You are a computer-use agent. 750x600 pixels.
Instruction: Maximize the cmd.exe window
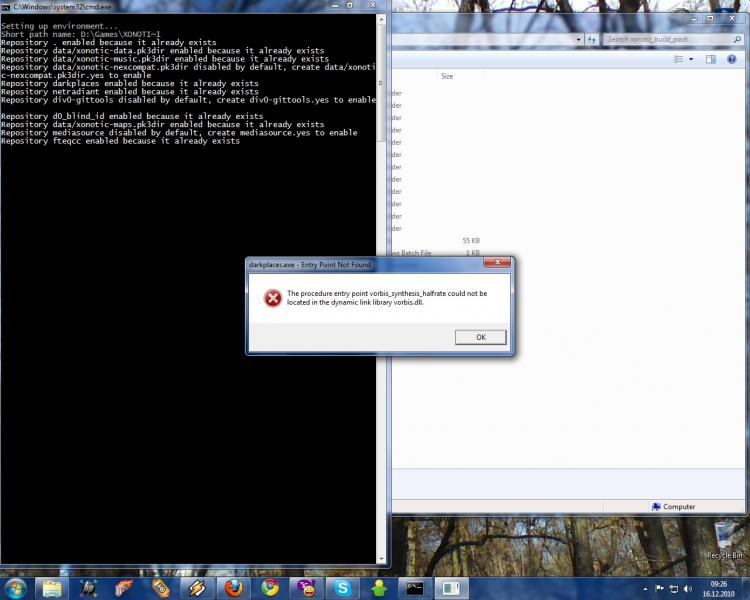click(x=350, y=5)
